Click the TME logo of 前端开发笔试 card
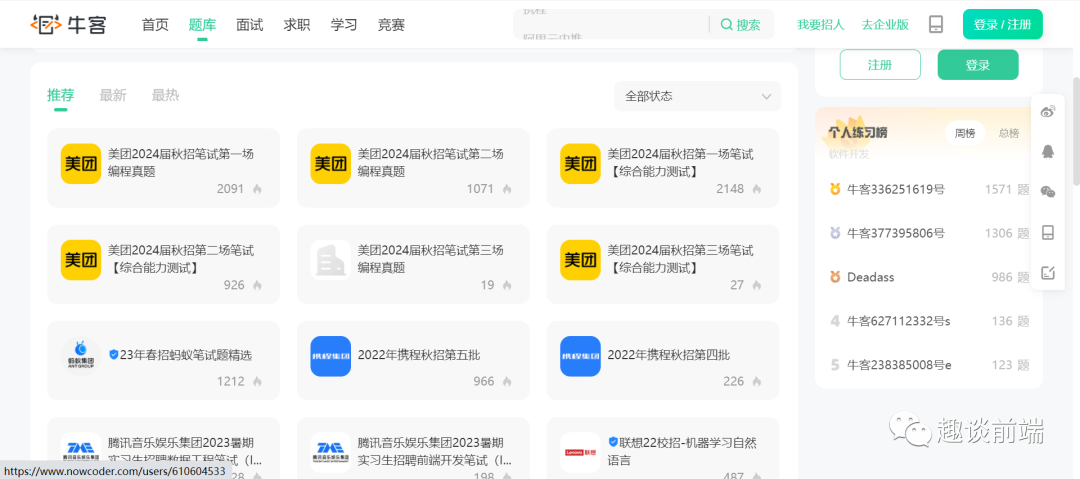 (x=331, y=452)
